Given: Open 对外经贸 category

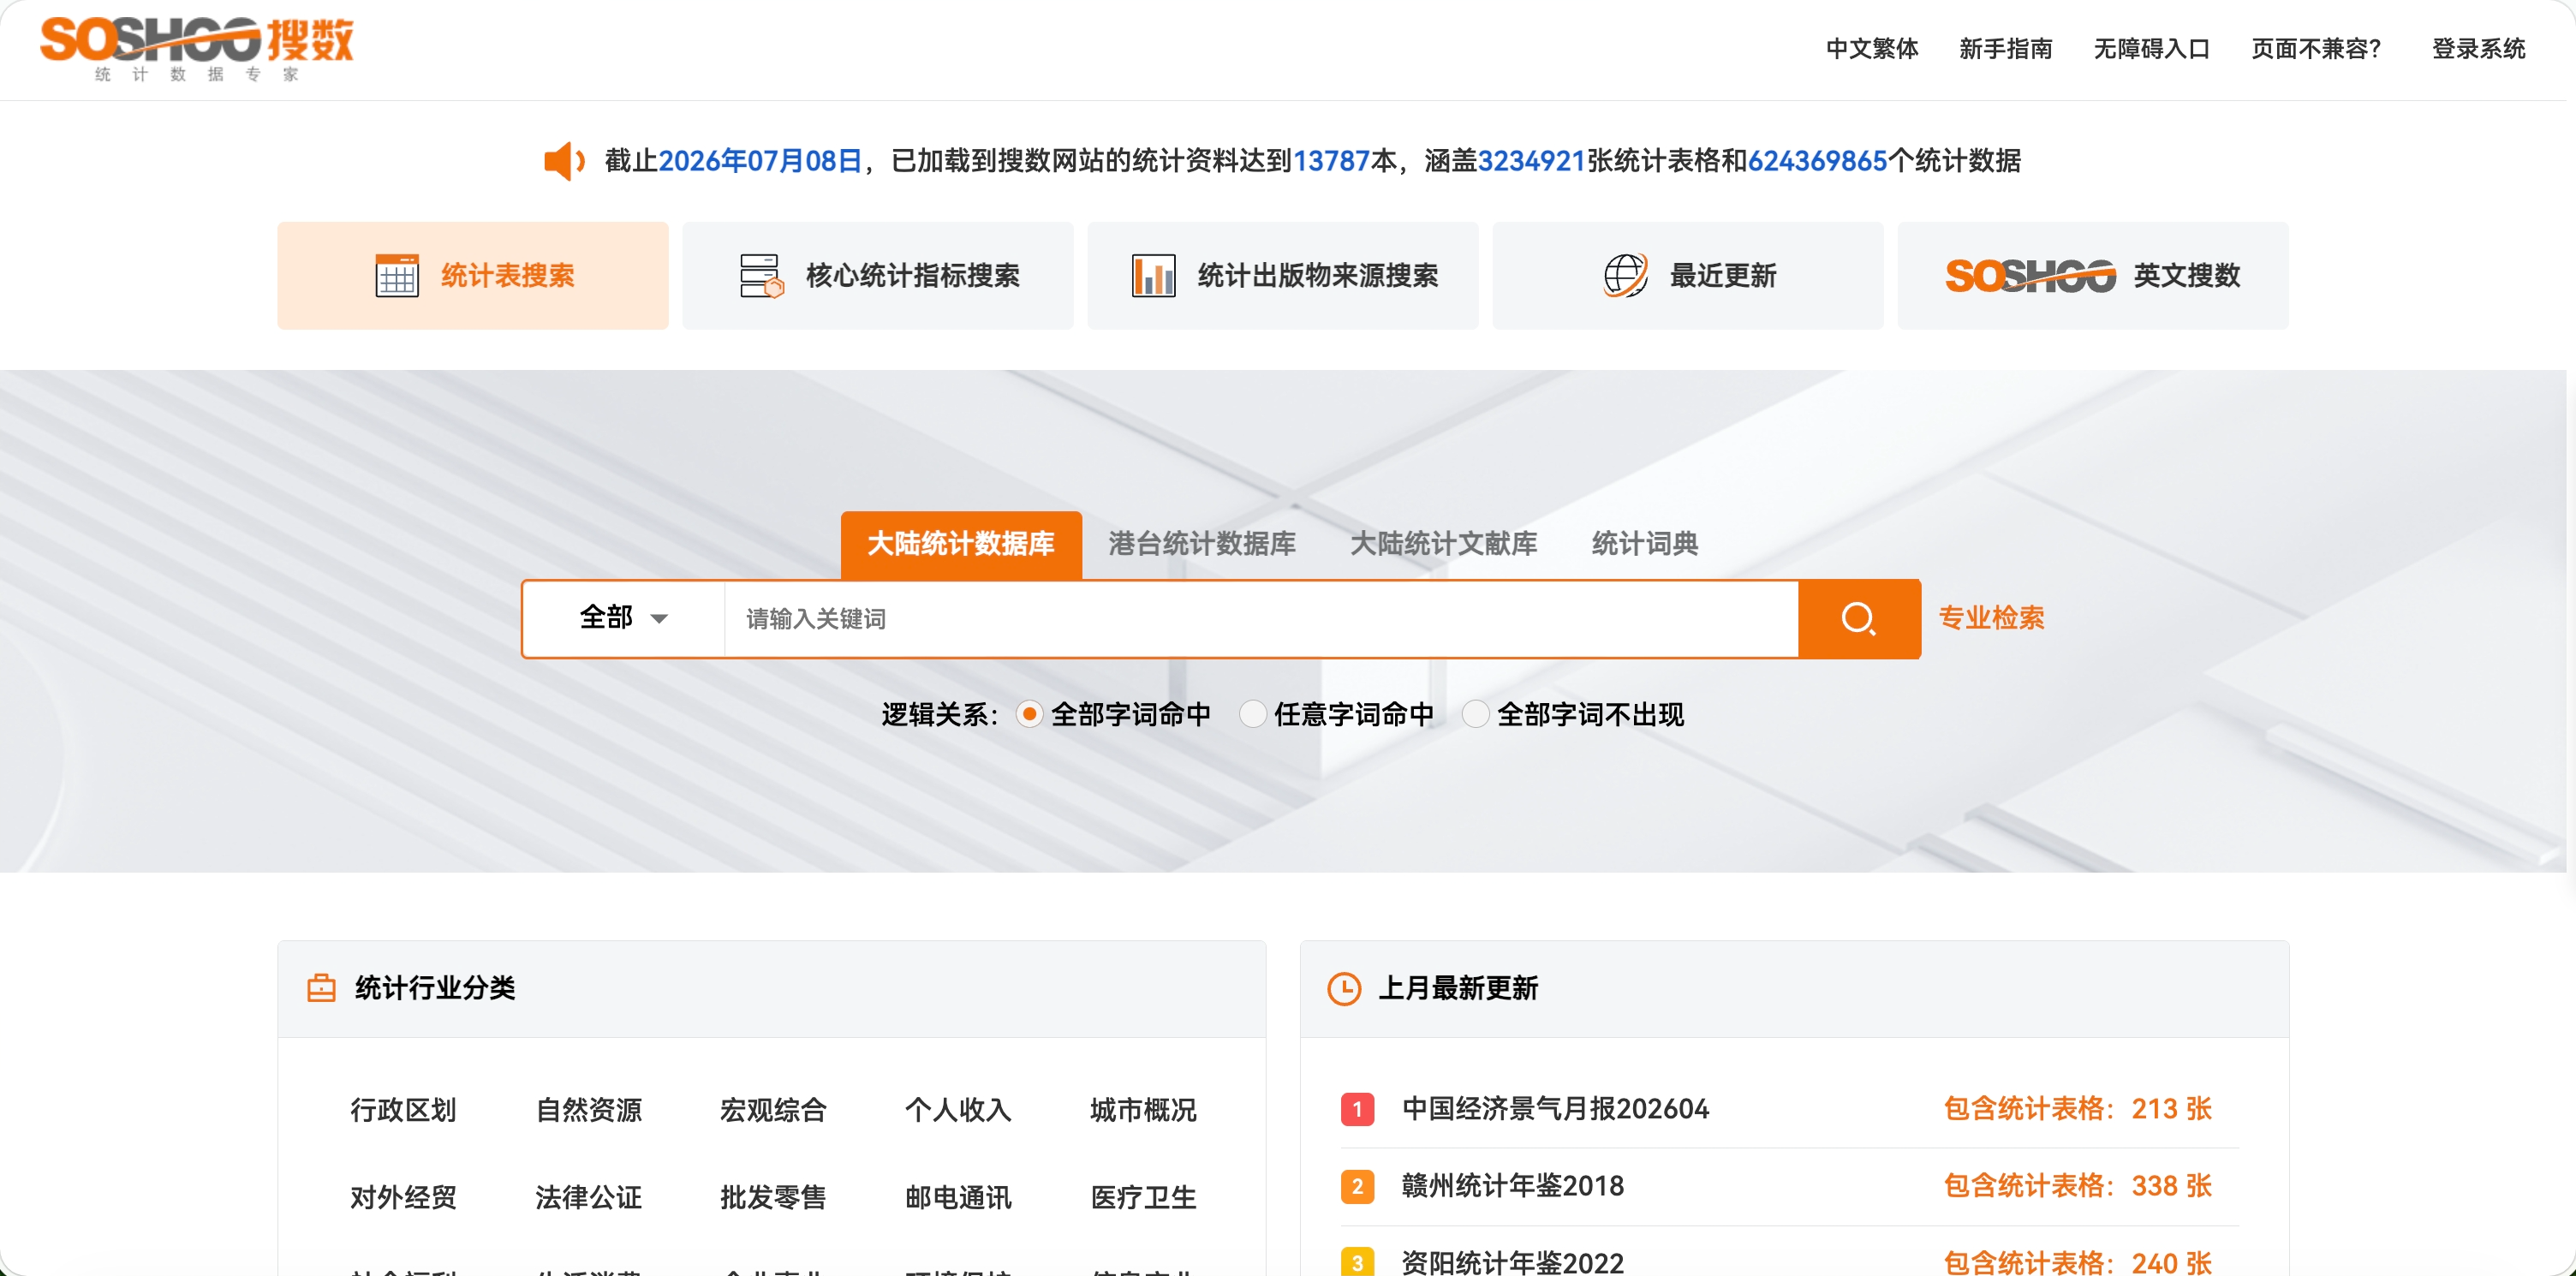Looking at the screenshot, I should (403, 1197).
